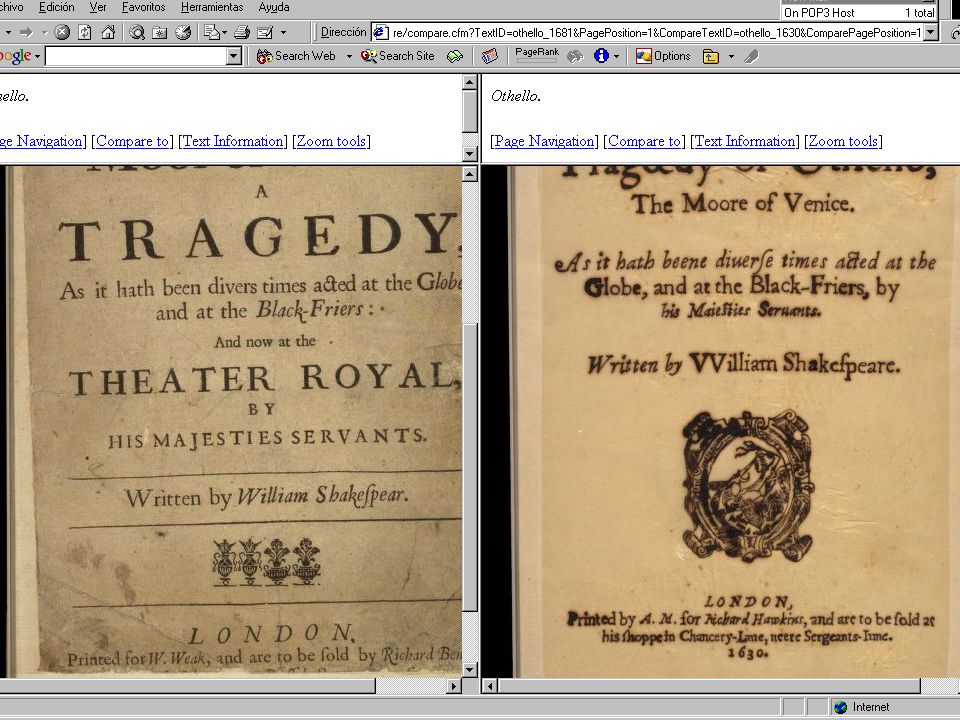Open the Ayuda menu
Screen dimensions: 960x720
tap(274, 7)
